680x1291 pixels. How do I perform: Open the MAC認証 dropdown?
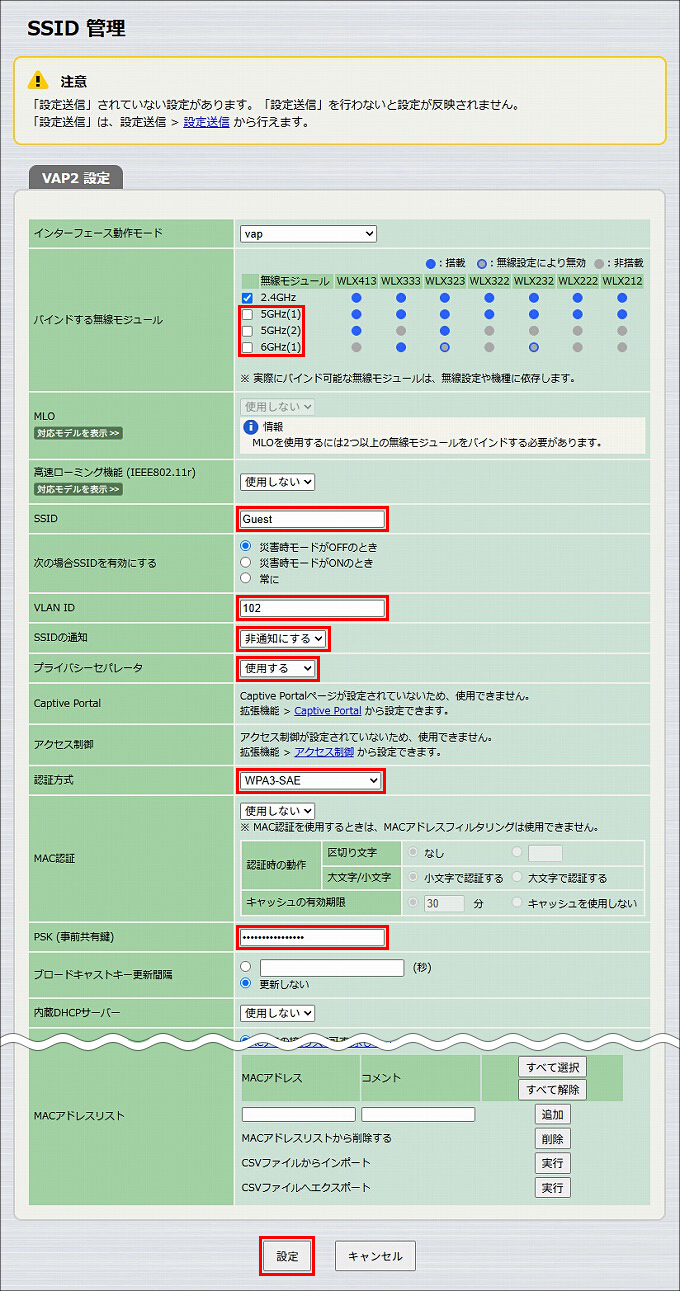277,811
